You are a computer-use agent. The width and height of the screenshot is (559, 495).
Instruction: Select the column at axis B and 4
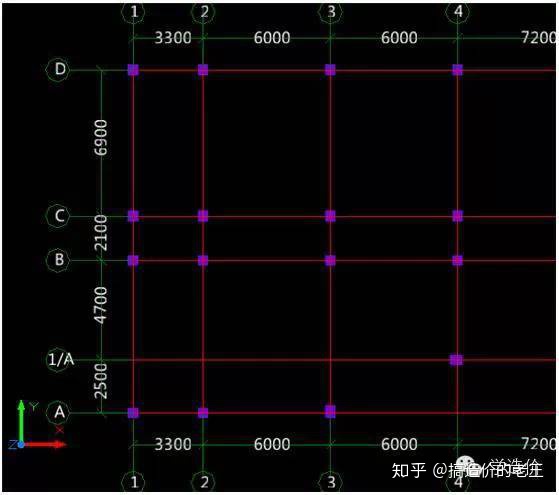point(458,261)
